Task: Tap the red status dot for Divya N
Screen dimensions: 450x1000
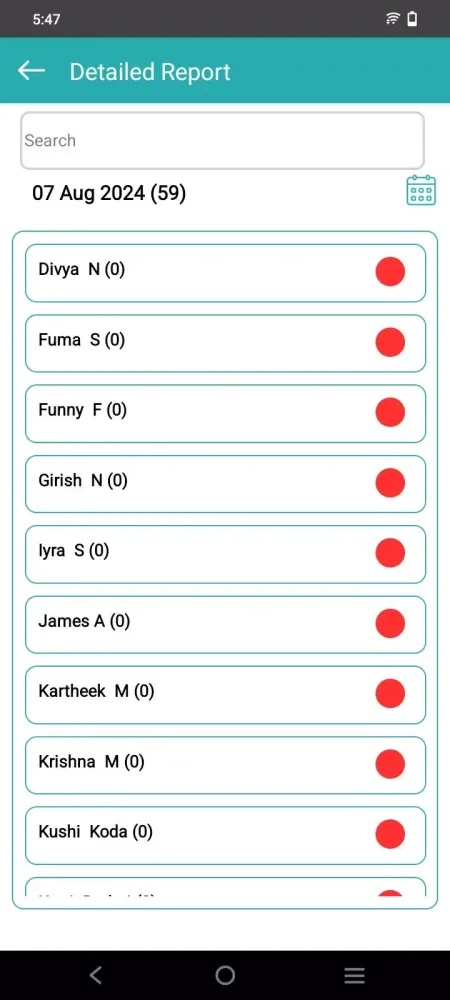Action: pyautogui.click(x=390, y=272)
